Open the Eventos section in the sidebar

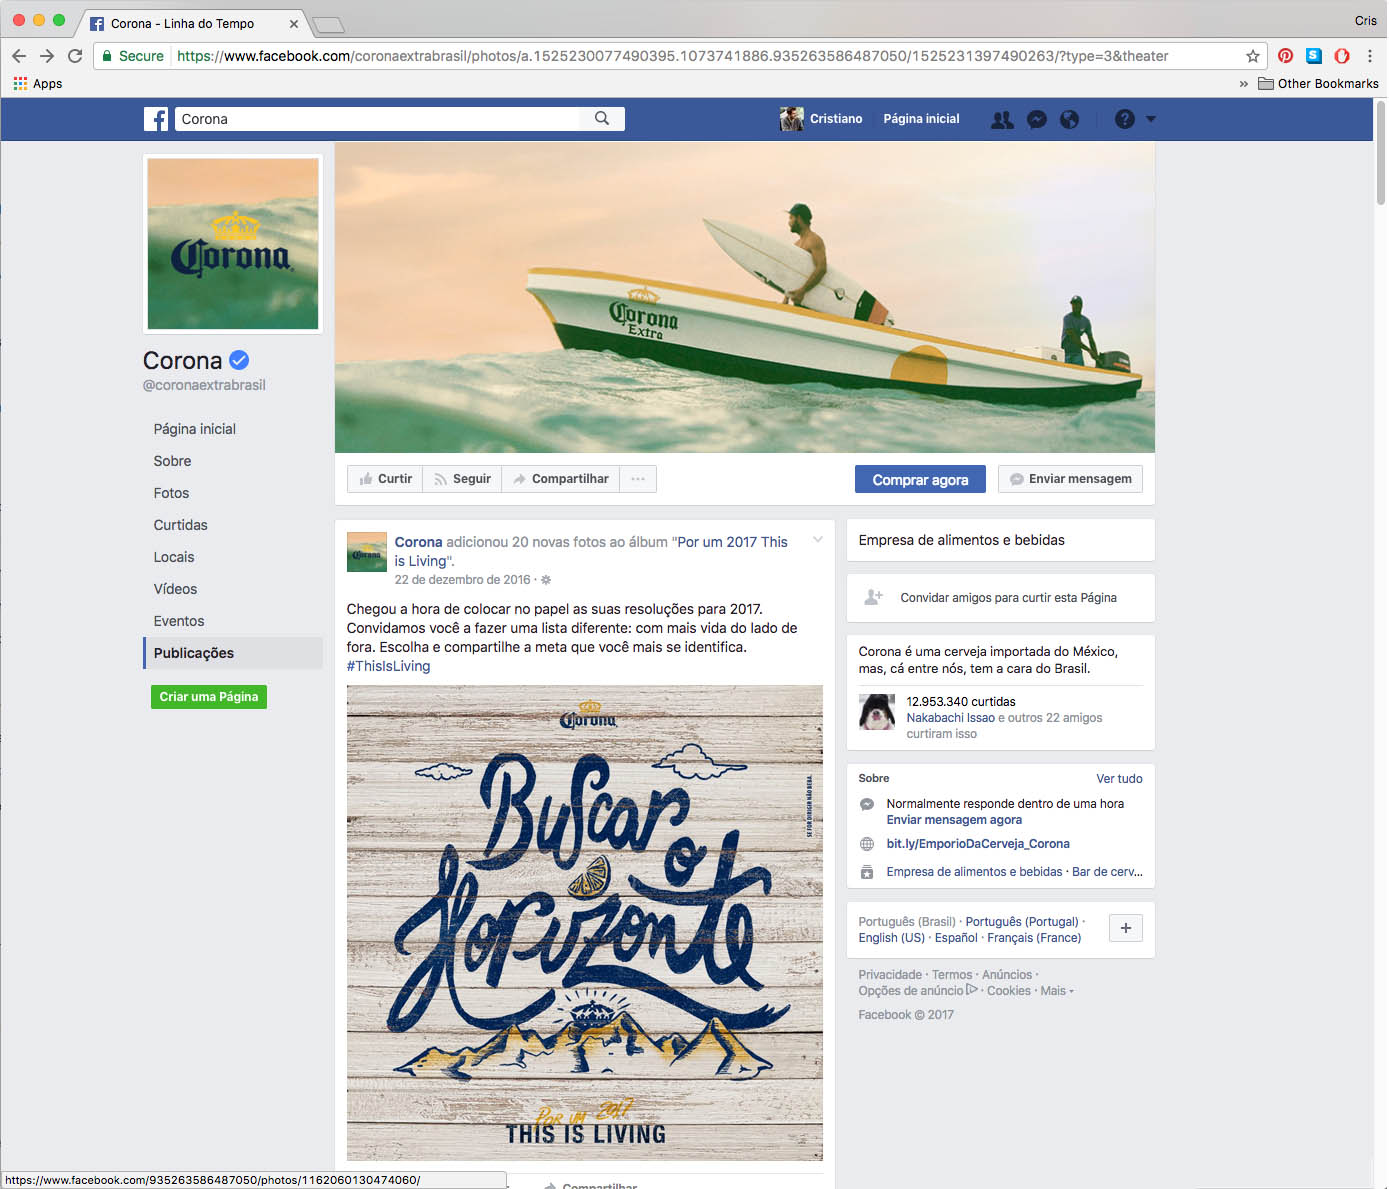179,621
